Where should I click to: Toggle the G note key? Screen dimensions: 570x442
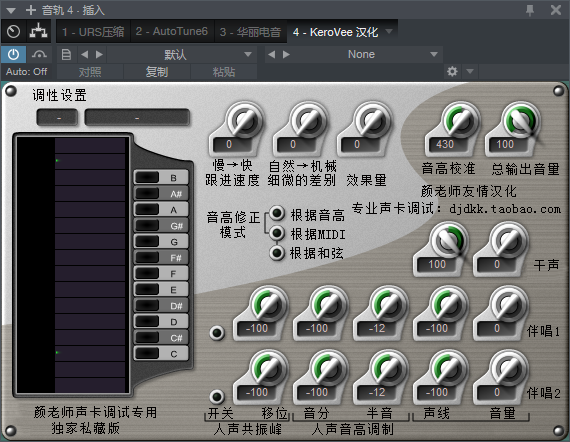coord(161,241)
